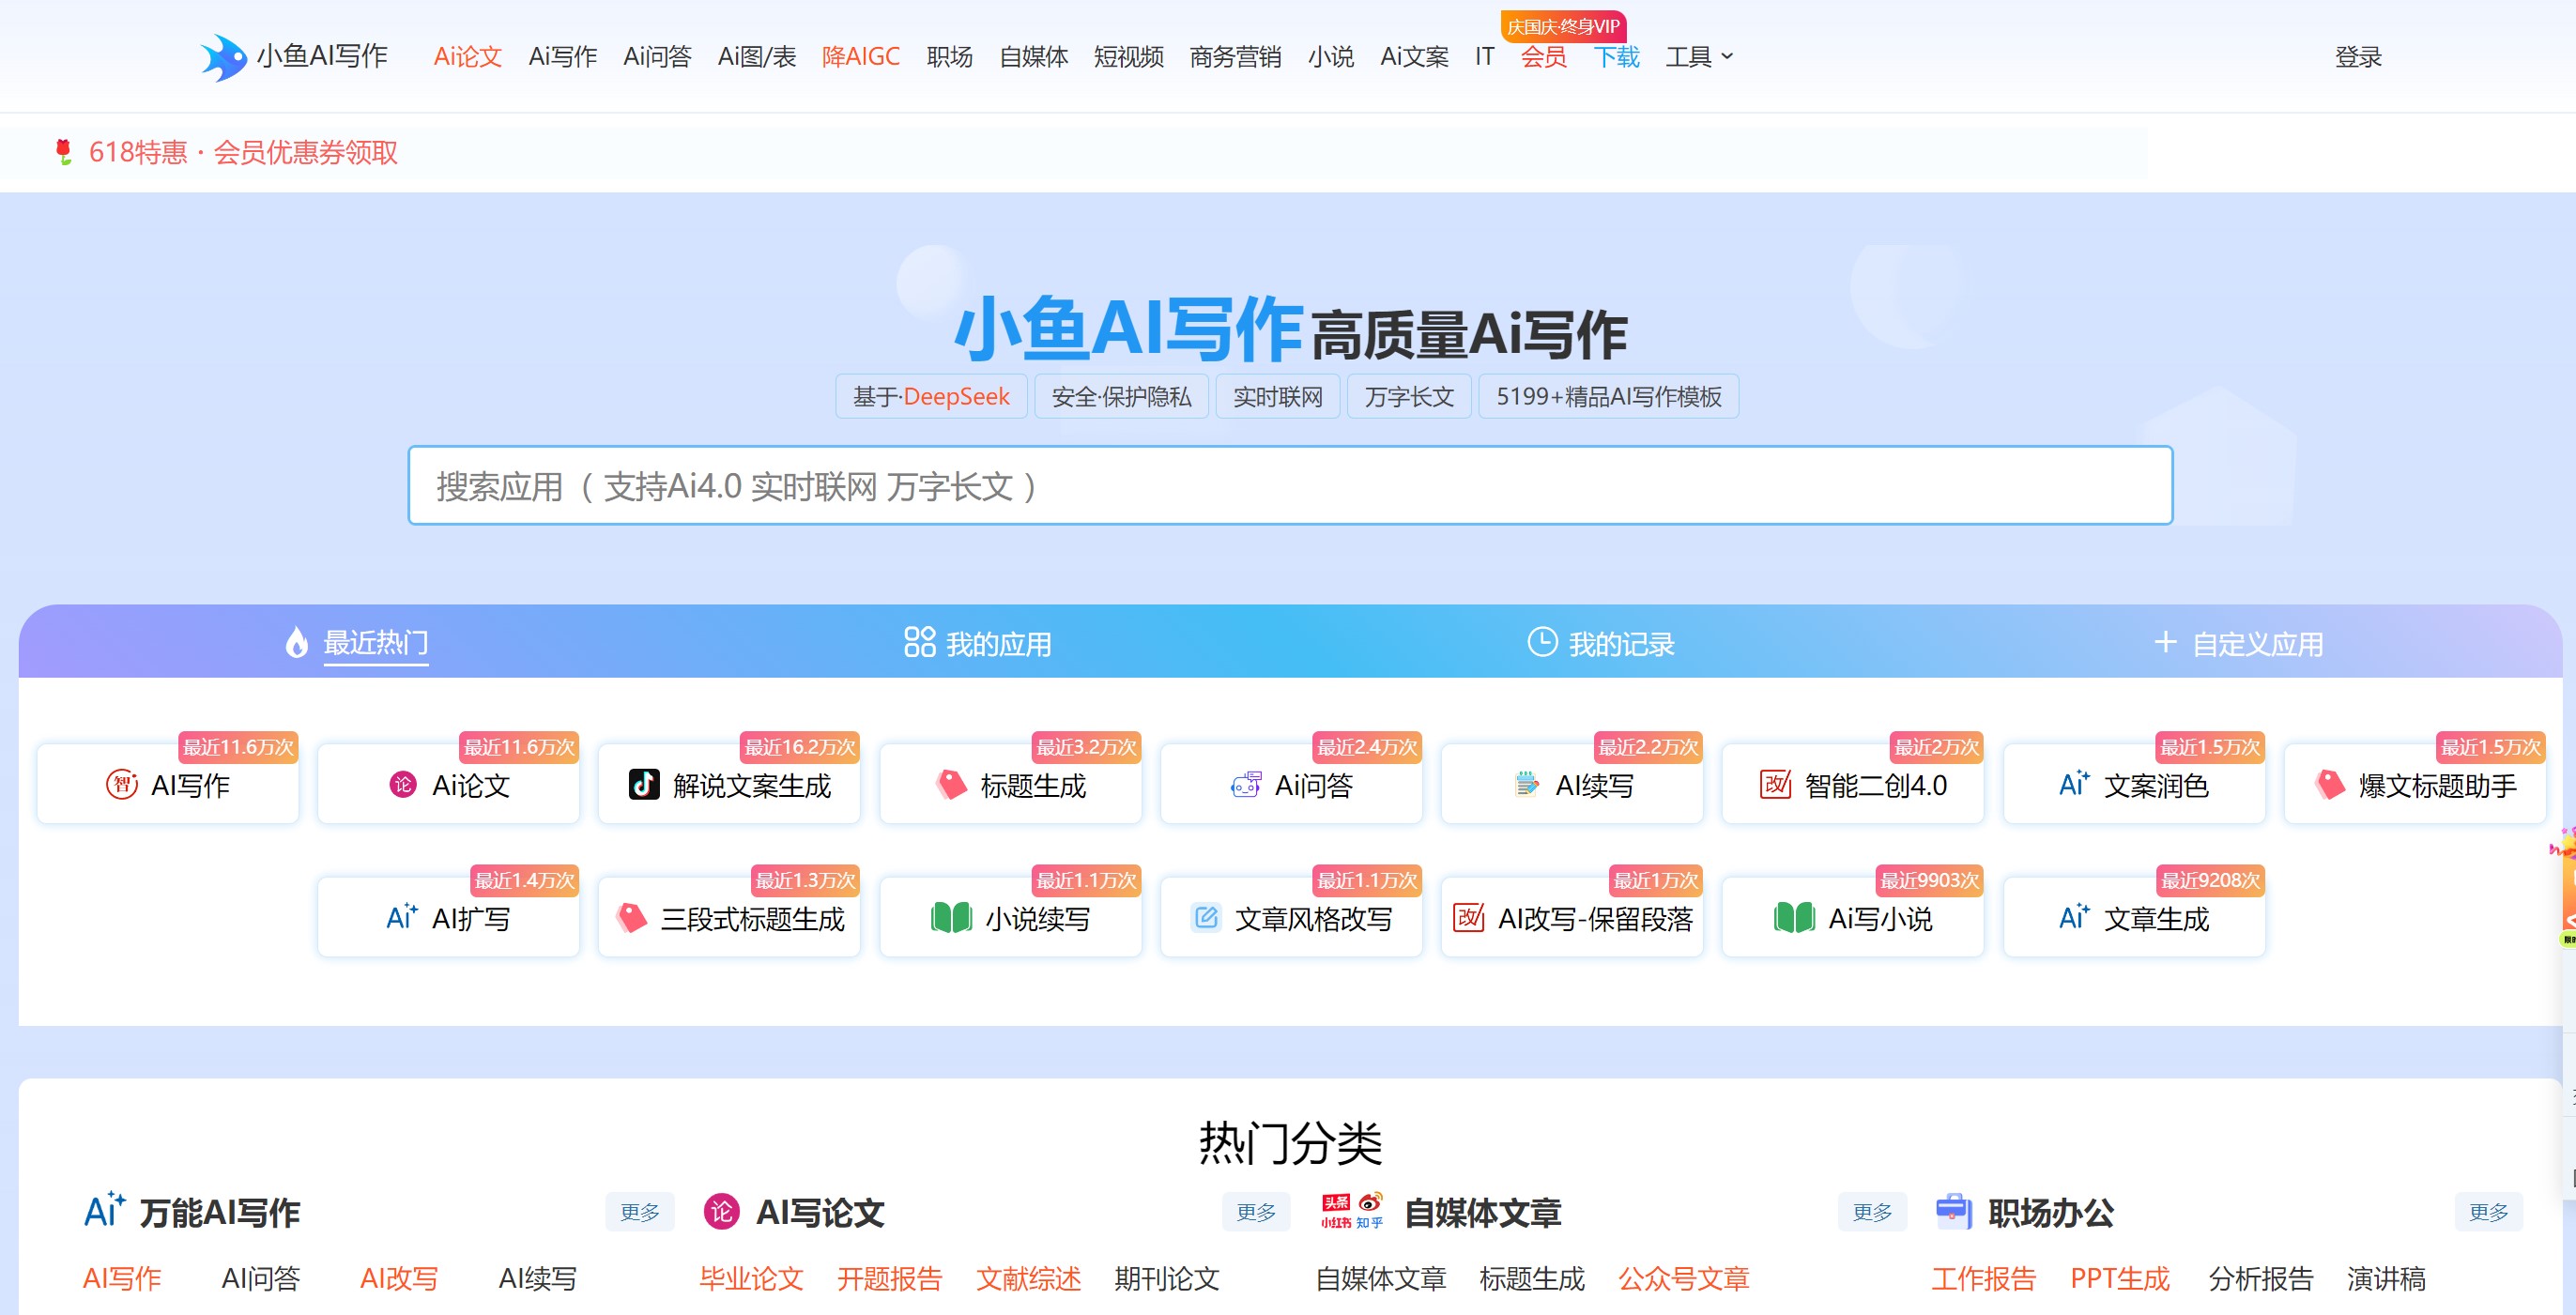Click the 智能二创4.0 rewrite icon
The width and height of the screenshot is (2576, 1315).
1775,784
